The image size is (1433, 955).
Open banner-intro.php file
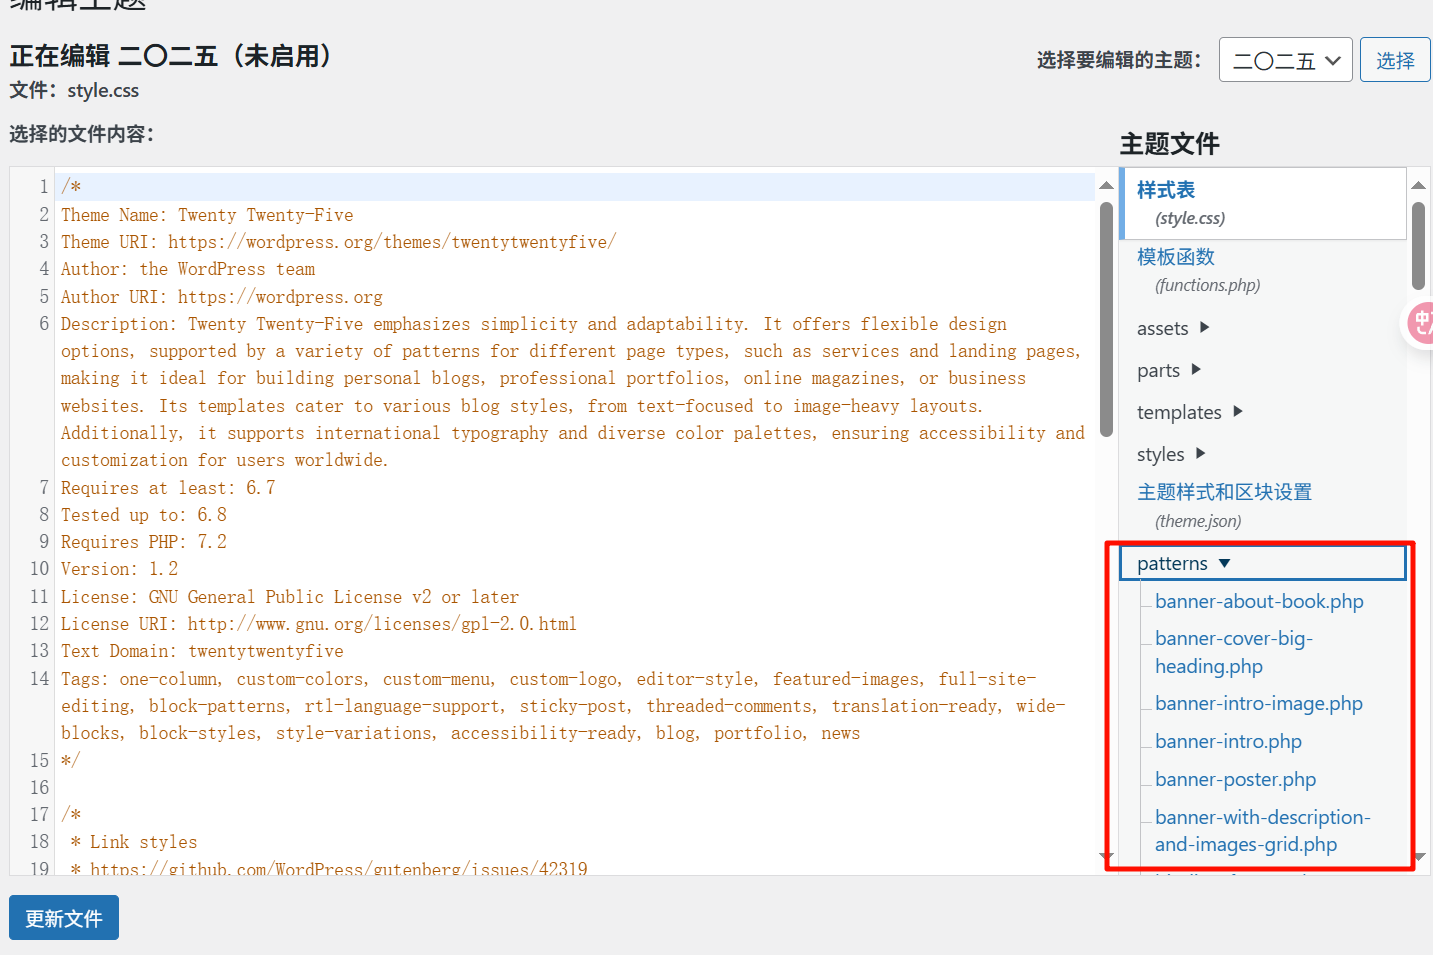point(1228,741)
